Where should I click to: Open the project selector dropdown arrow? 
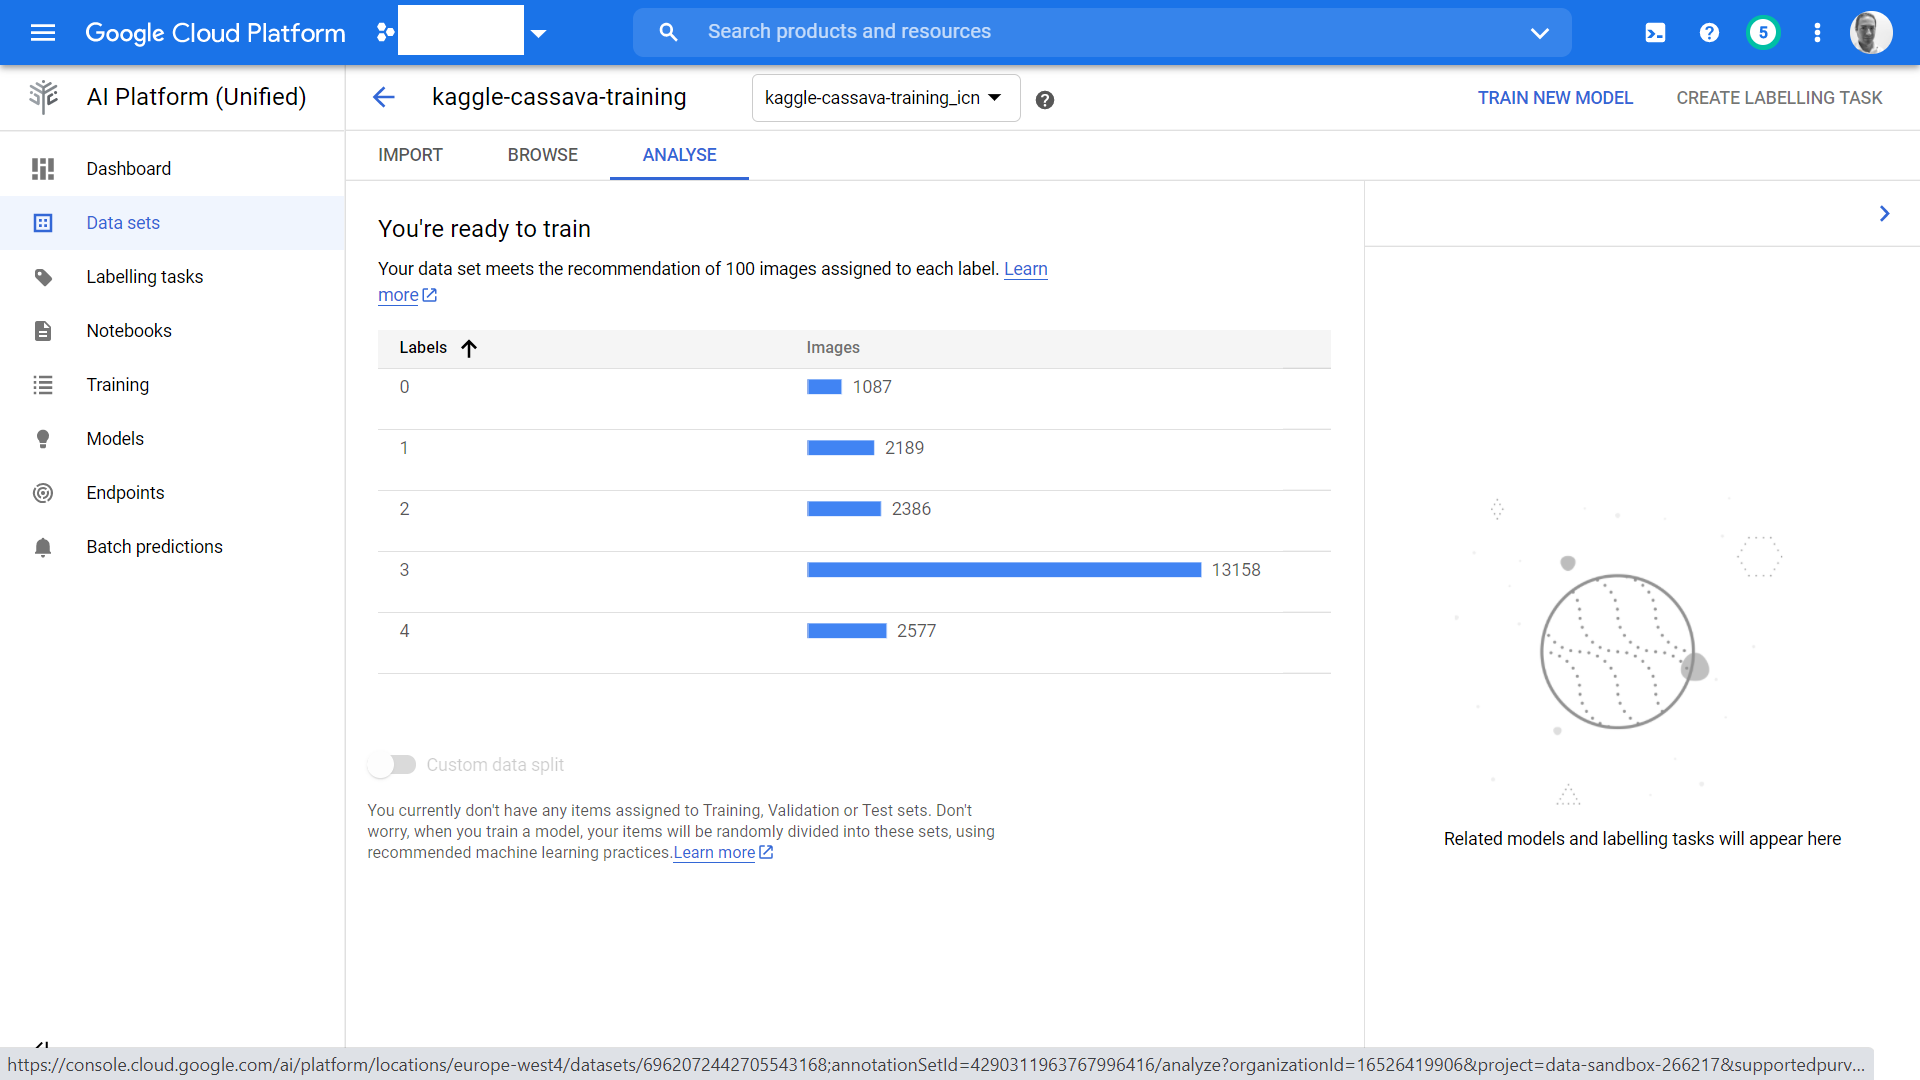539,33
